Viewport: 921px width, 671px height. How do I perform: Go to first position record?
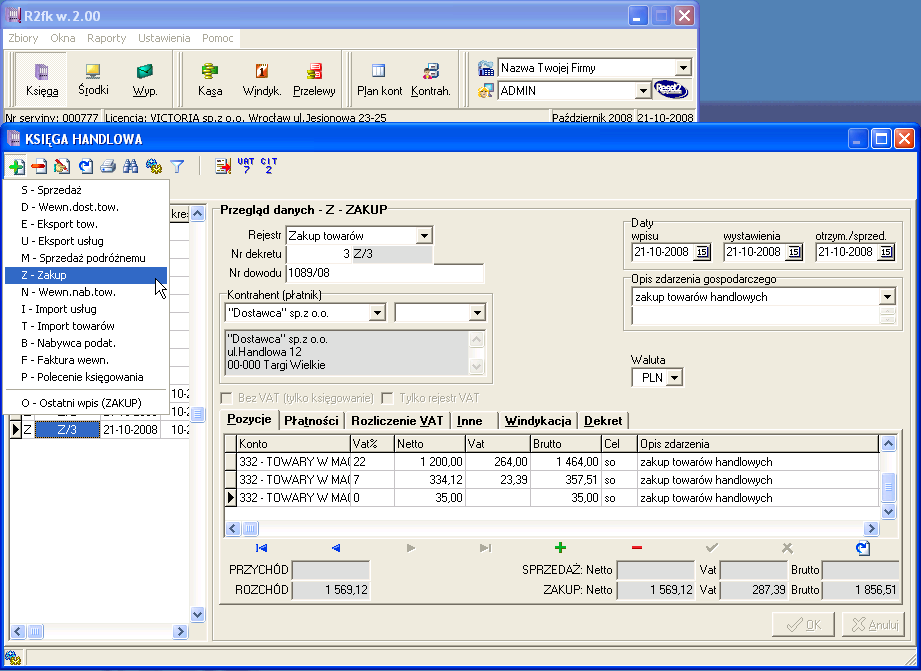(261, 548)
